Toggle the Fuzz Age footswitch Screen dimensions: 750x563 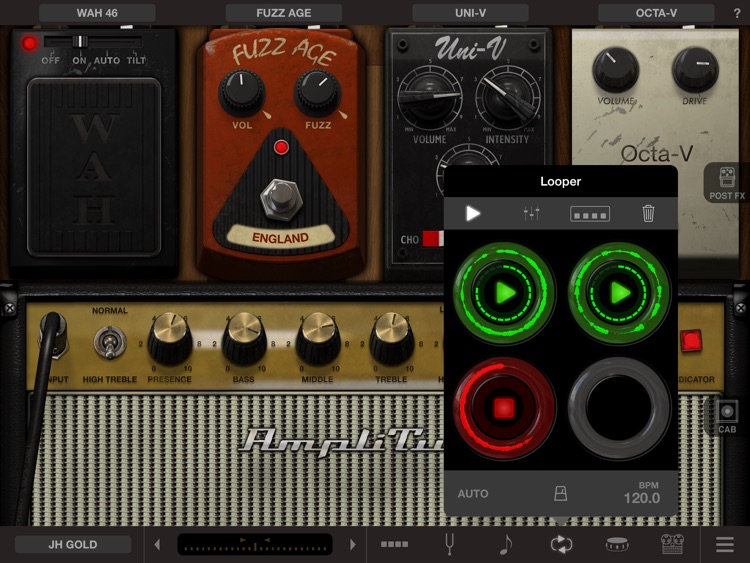pyautogui.click(x=281, y=198)
